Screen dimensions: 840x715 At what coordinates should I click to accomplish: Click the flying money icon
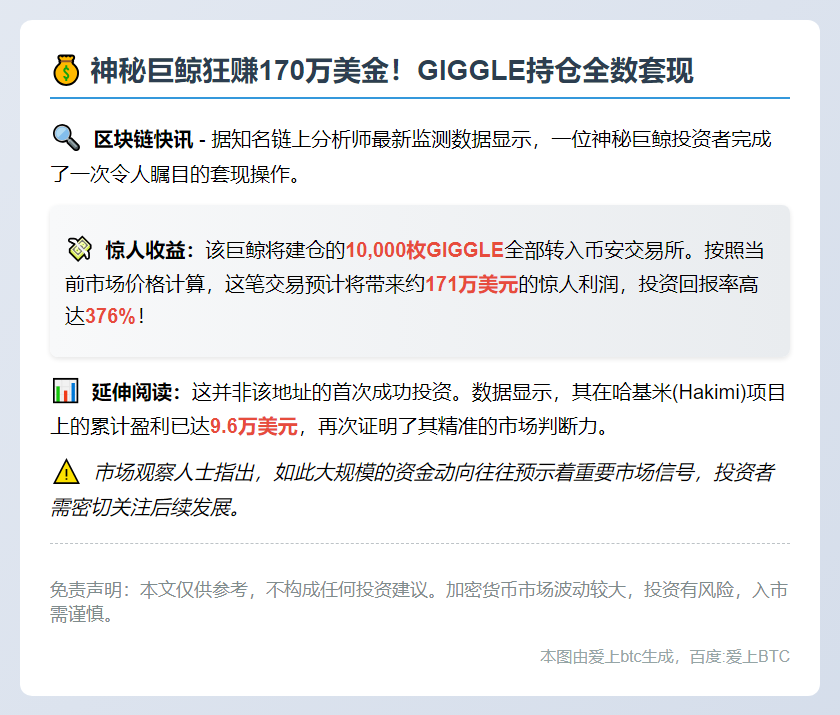(x=80, y=249)
